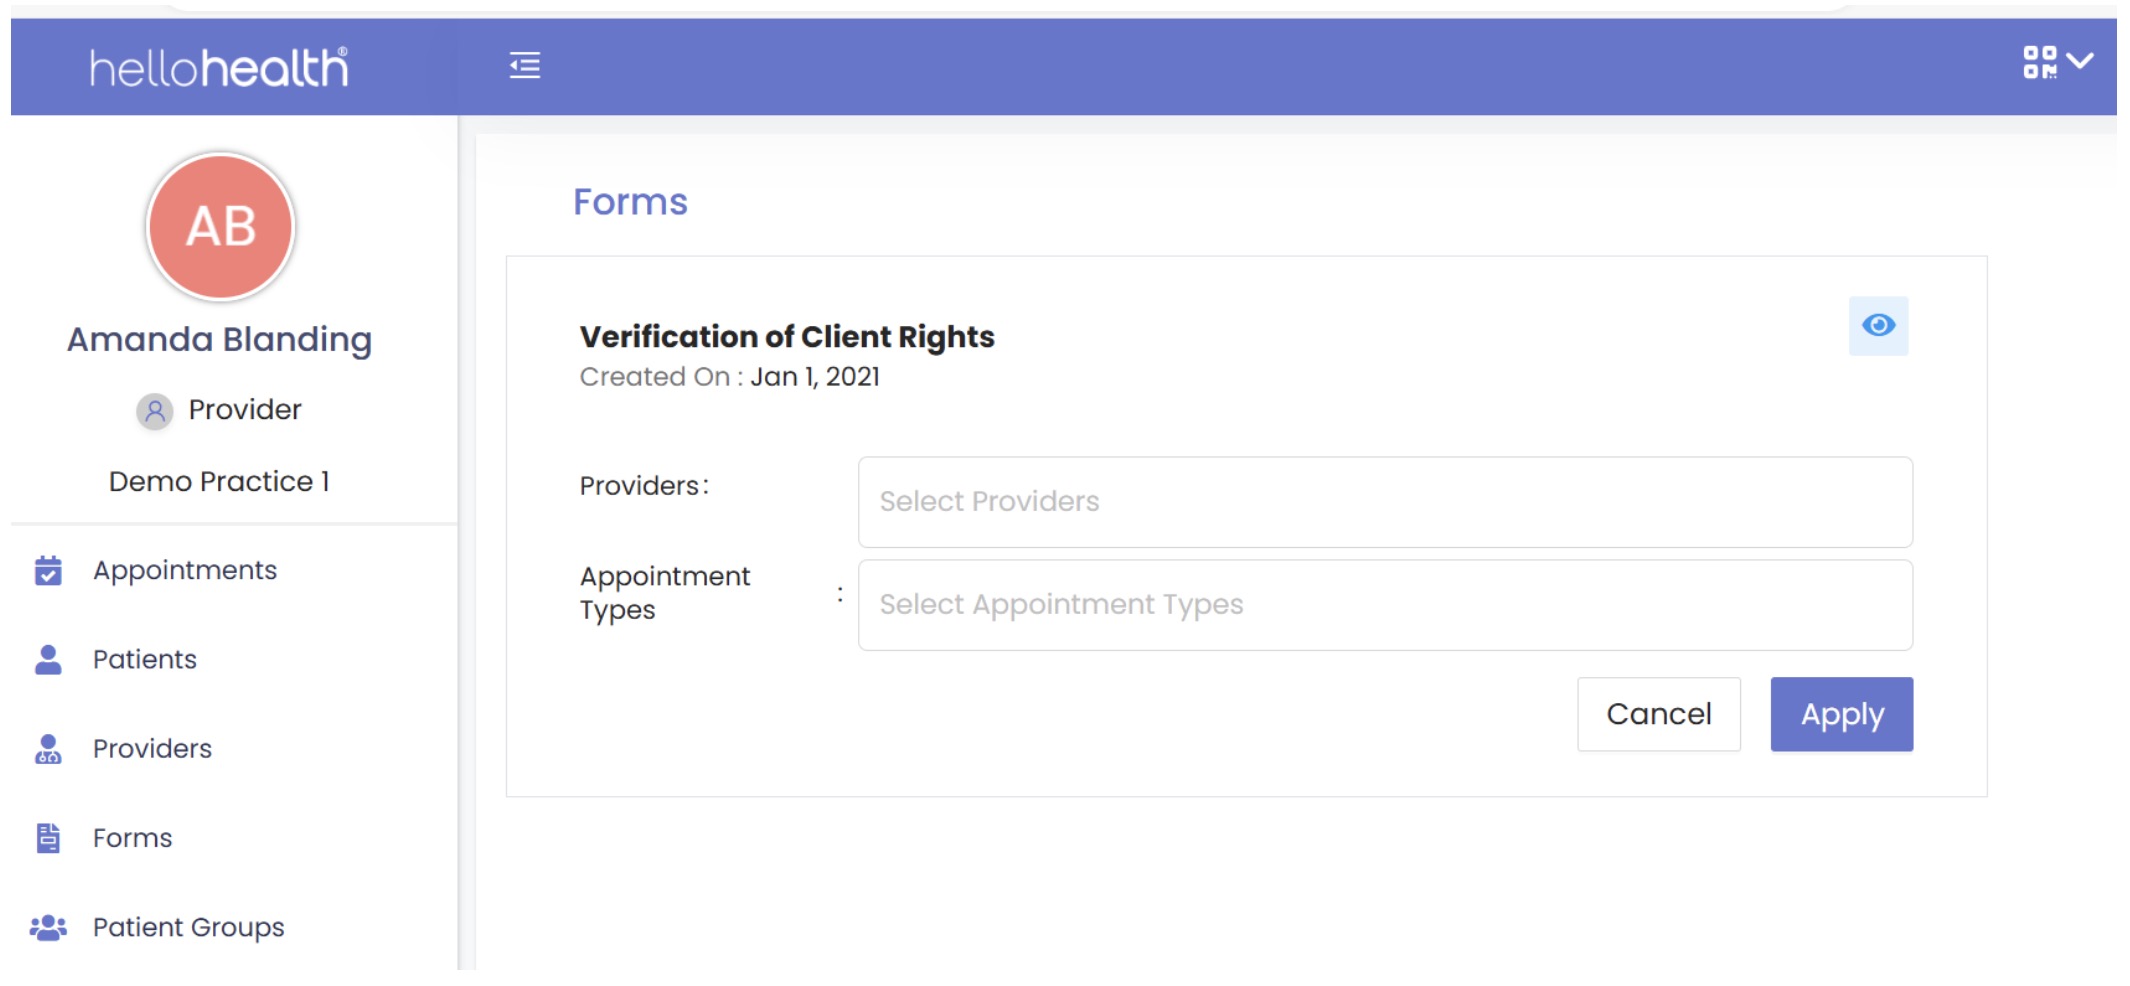
Task: Open the QR code menu icon
Action: click(2039, 62)
